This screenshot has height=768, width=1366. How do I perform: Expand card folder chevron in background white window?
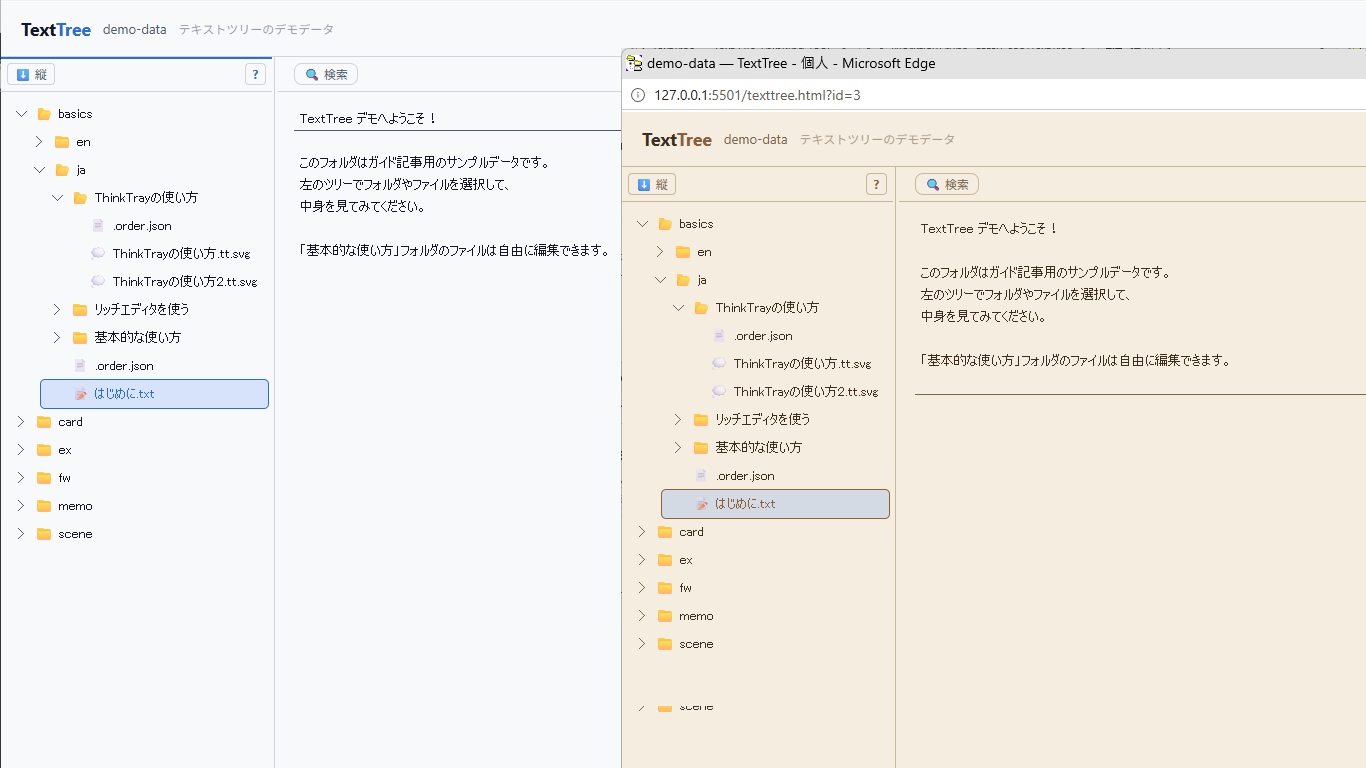click(x=21, y=422)
